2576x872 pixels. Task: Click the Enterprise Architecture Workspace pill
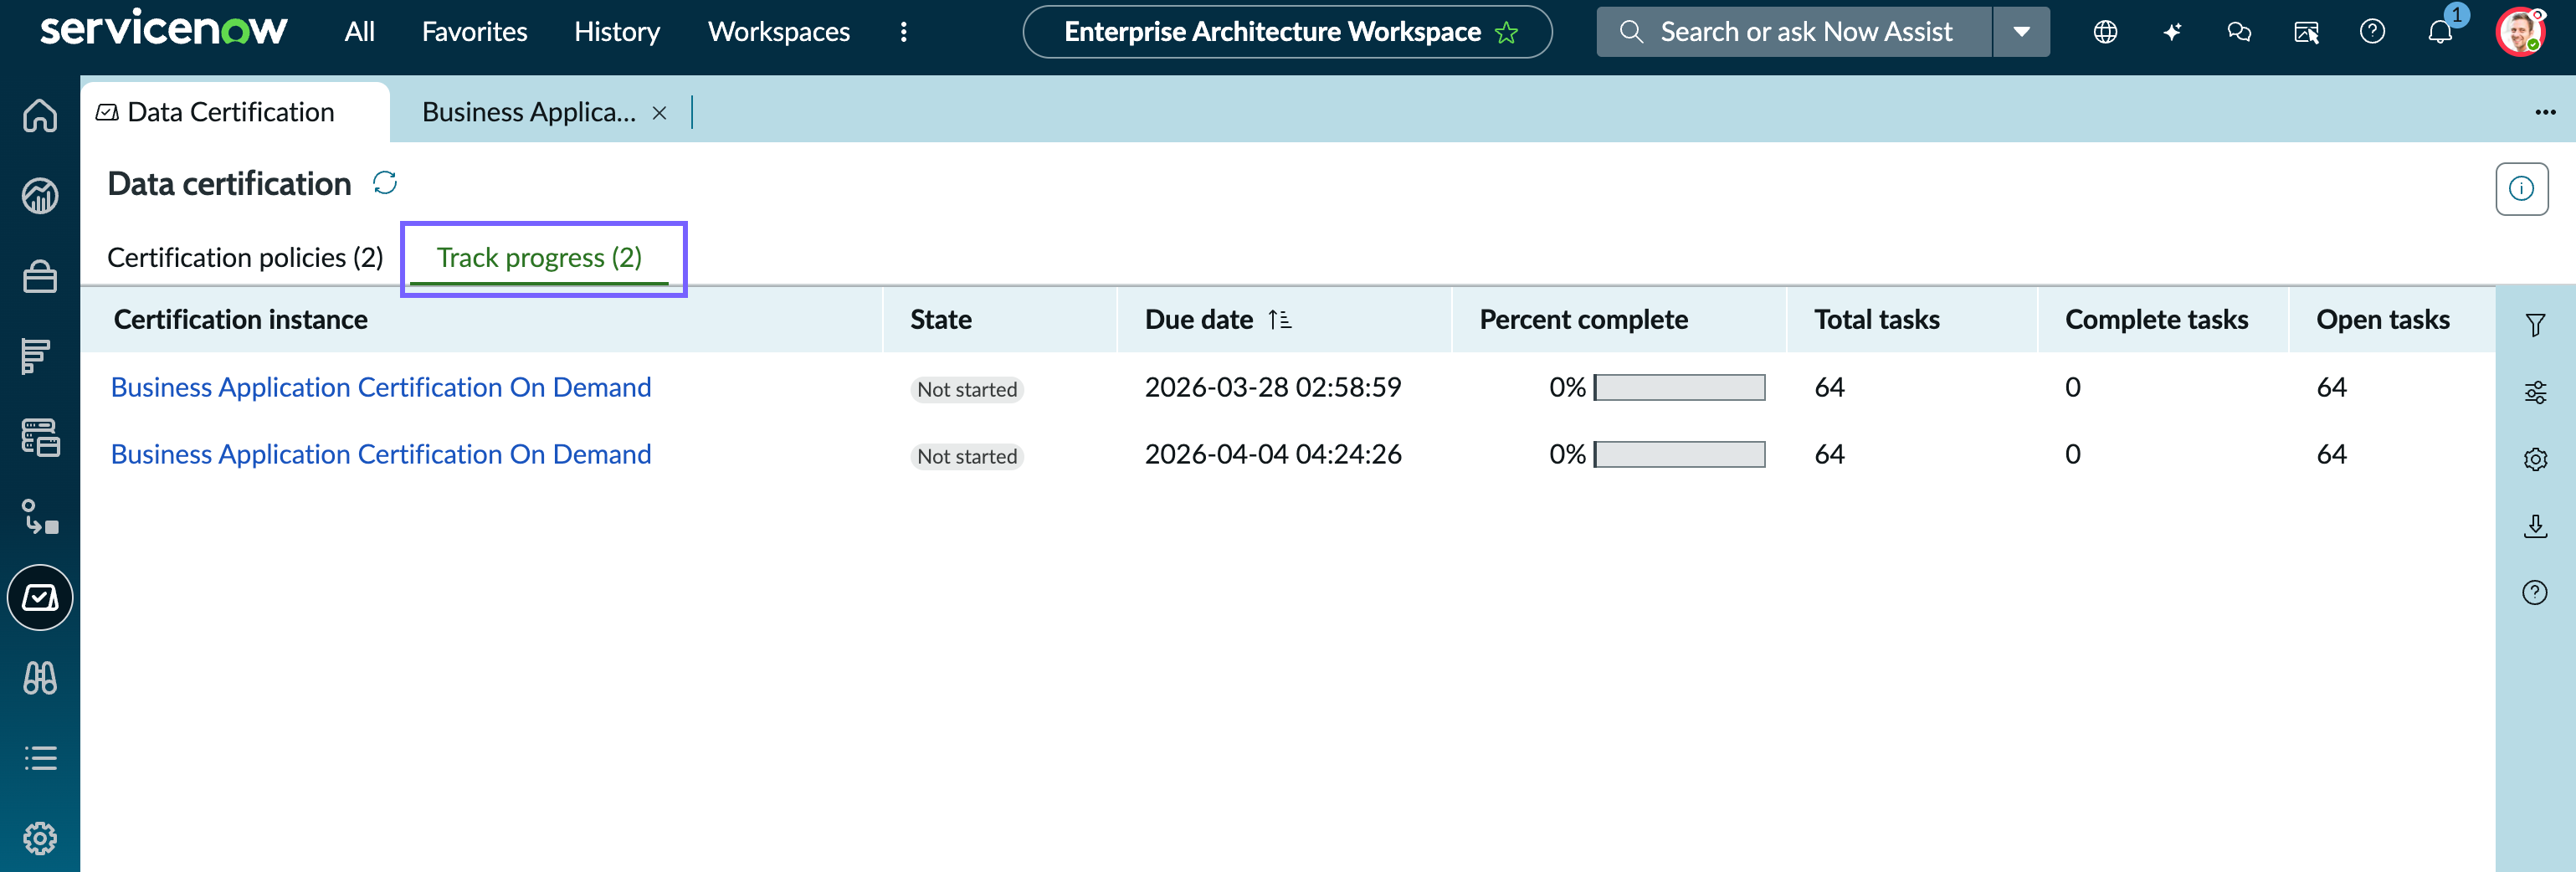pyautogui.click(x=1287, y=32)
